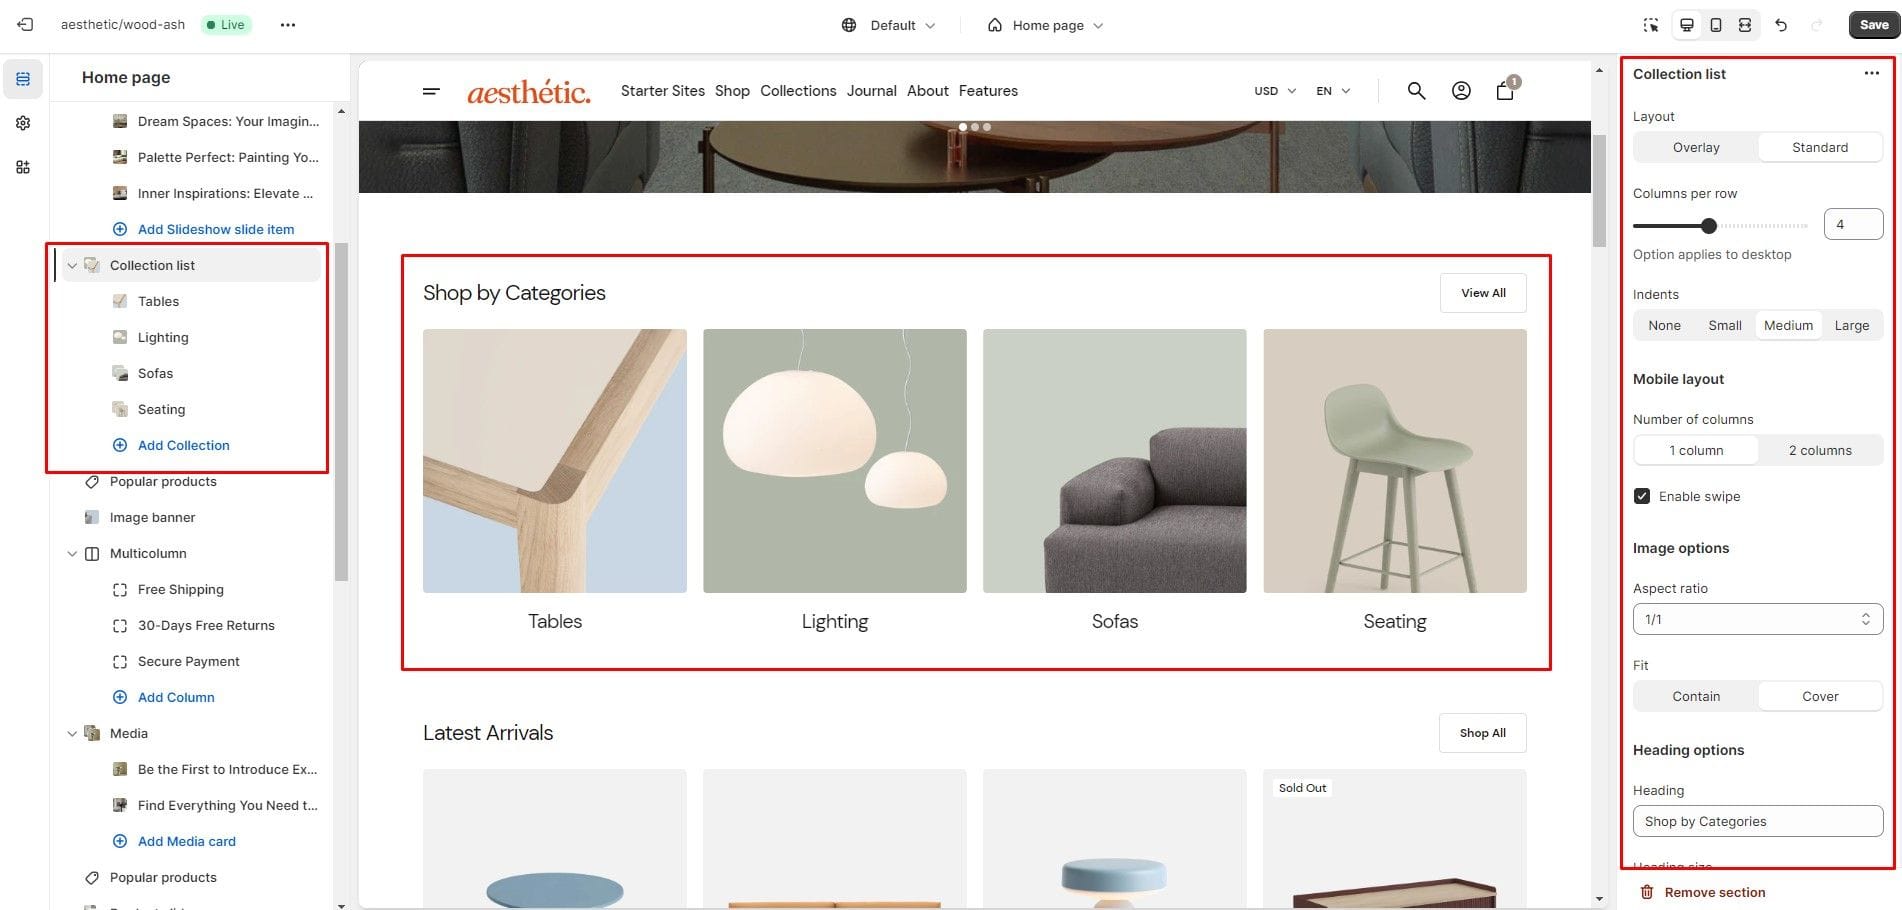Click the inspector selection tool icon

coord(1651,25)
